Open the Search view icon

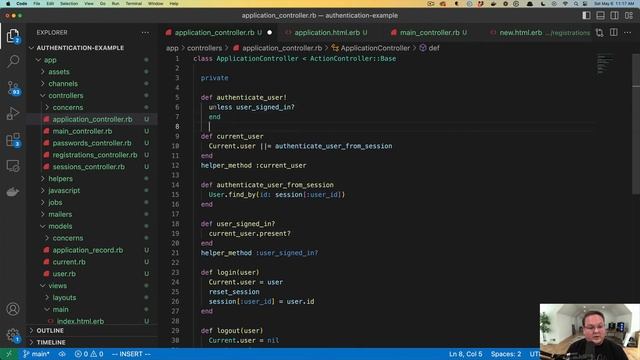(13, 61)
